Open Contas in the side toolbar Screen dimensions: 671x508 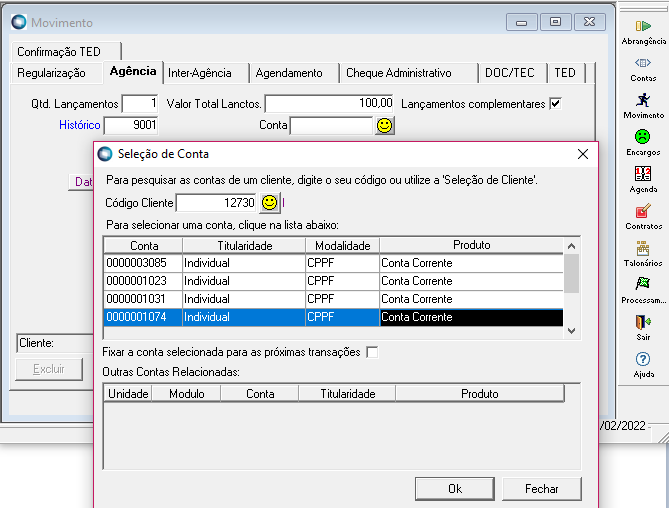pyautogui.click(x=643, y=69)
